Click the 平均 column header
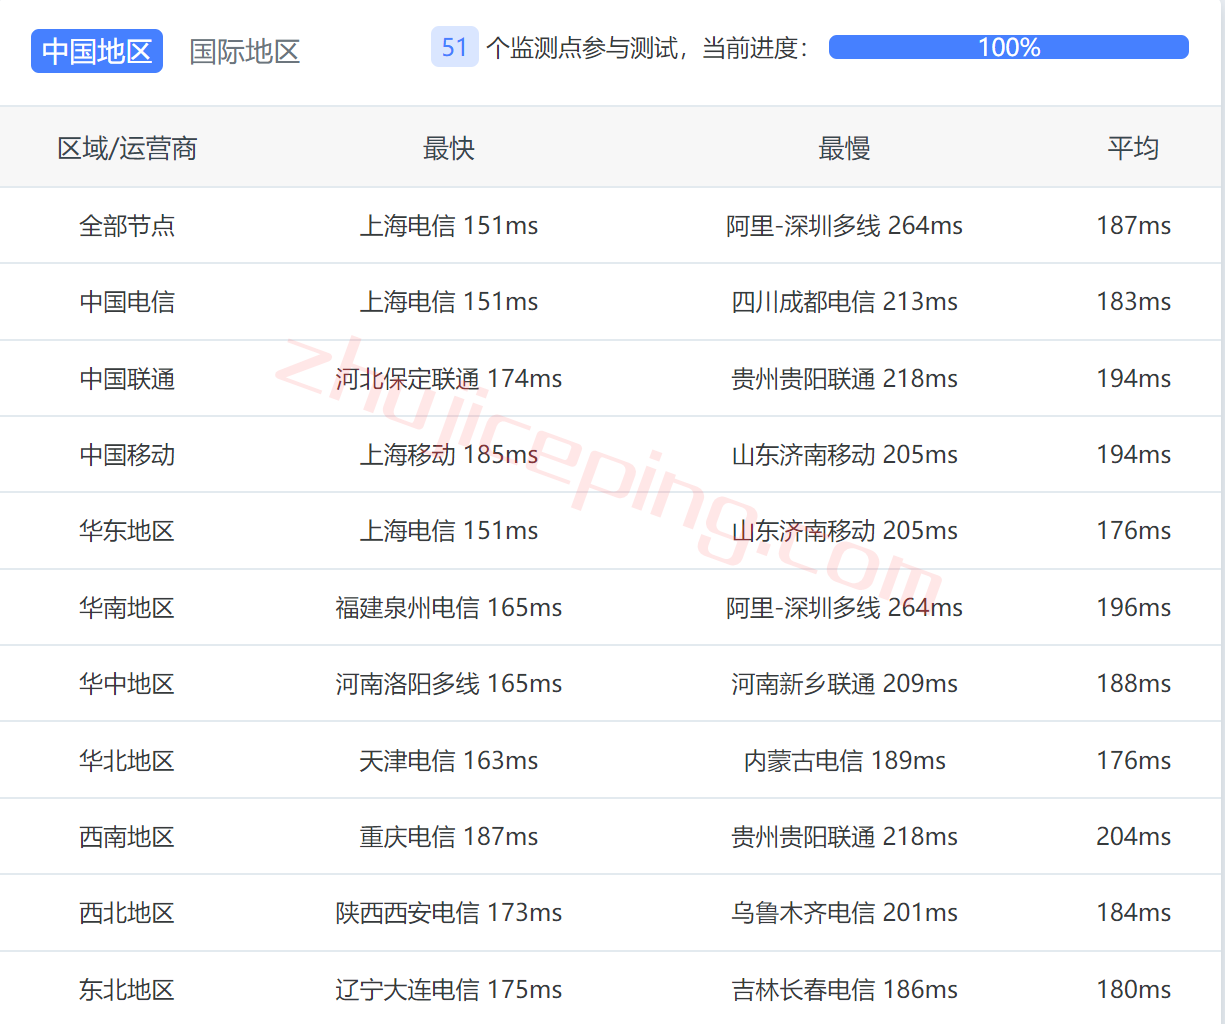The width and height of the screenshot is (1225, 1024). pyautogui.click(x=1133, y=148)
